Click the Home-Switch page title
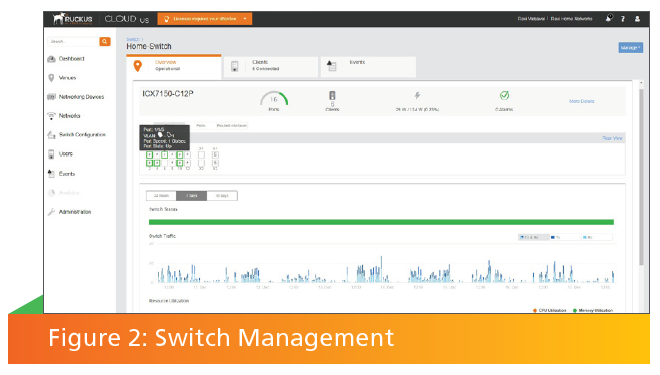 click(x=149, y=46)
